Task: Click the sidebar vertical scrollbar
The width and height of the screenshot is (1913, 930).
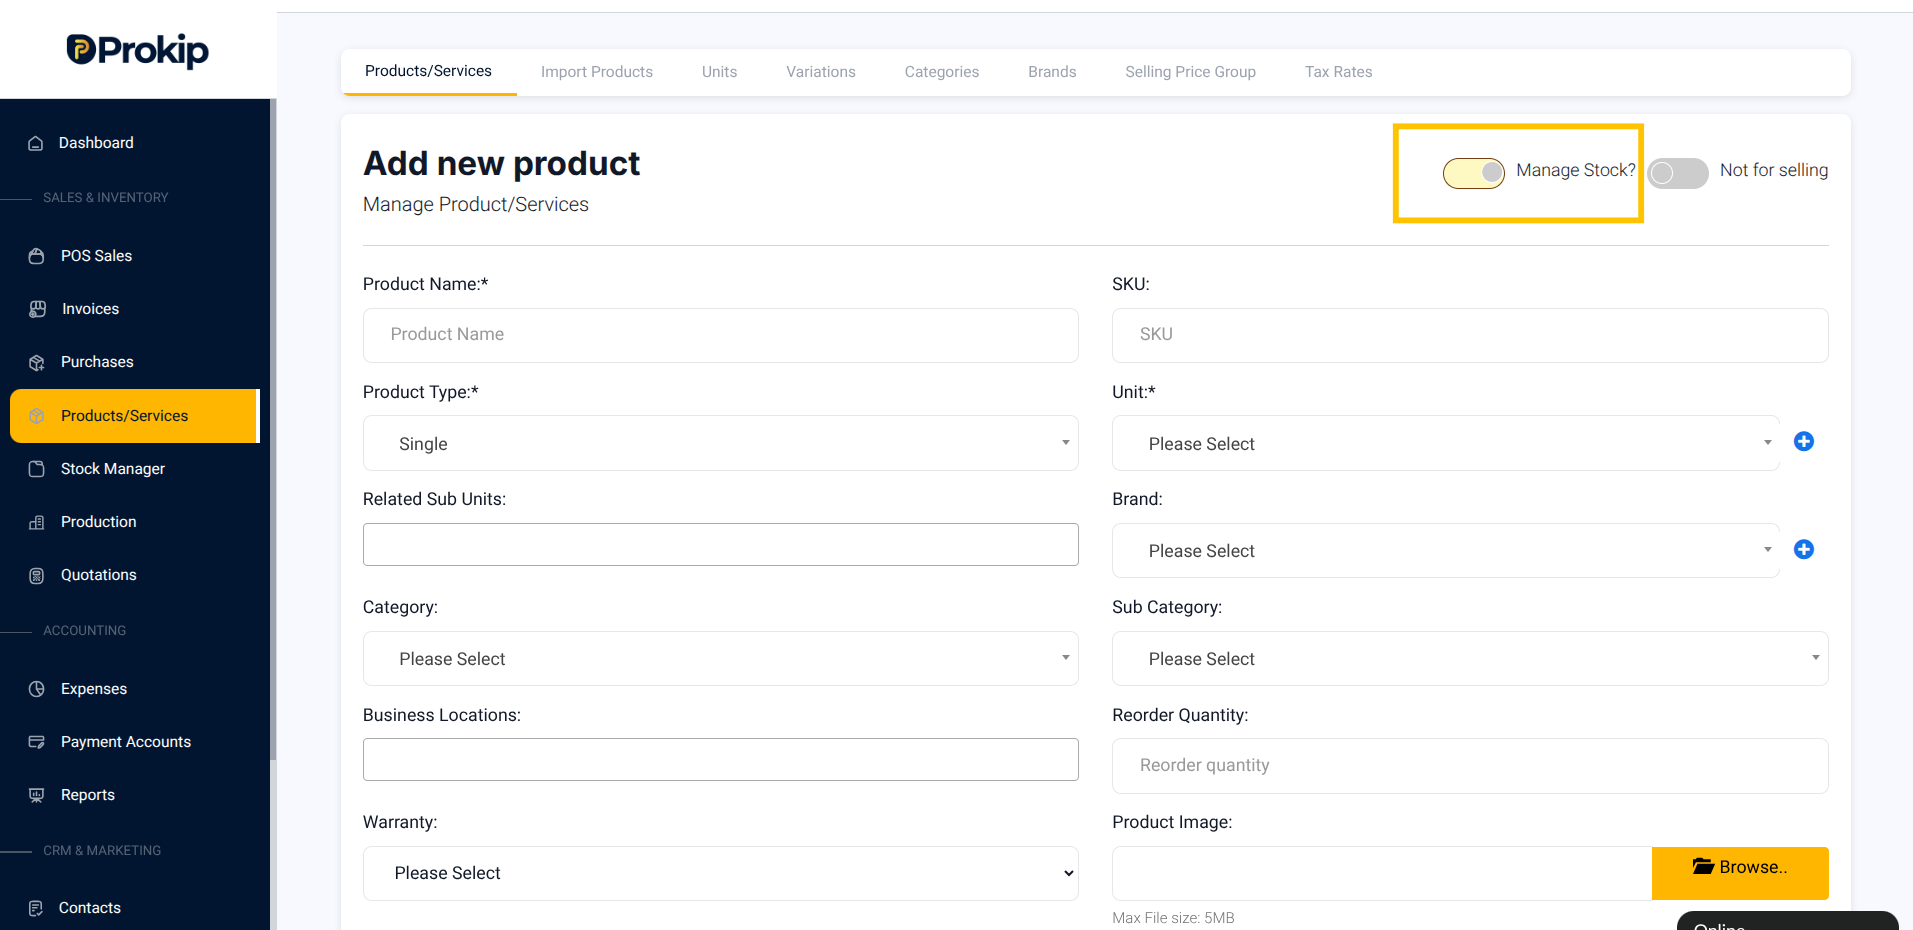Action: pos(273,430)
